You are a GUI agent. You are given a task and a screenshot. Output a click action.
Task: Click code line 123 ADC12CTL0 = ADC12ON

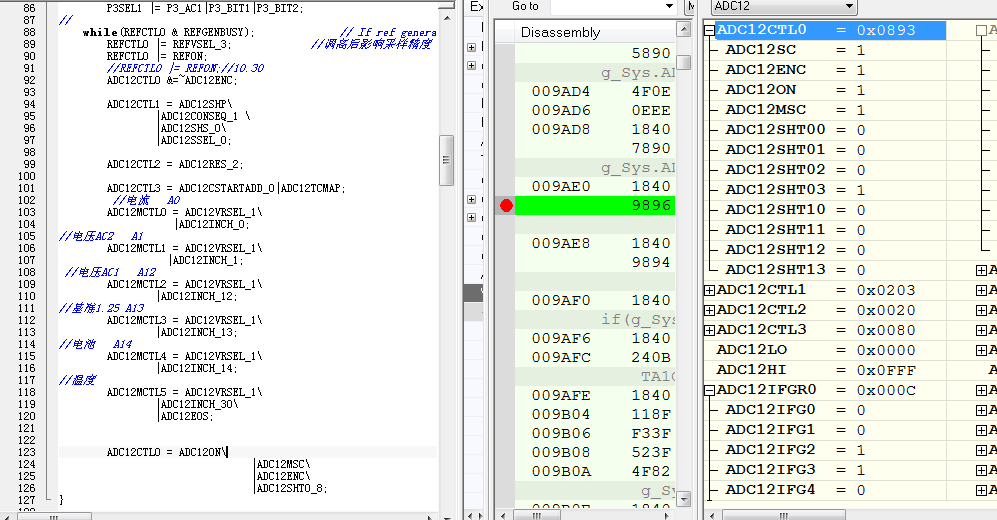167,452
